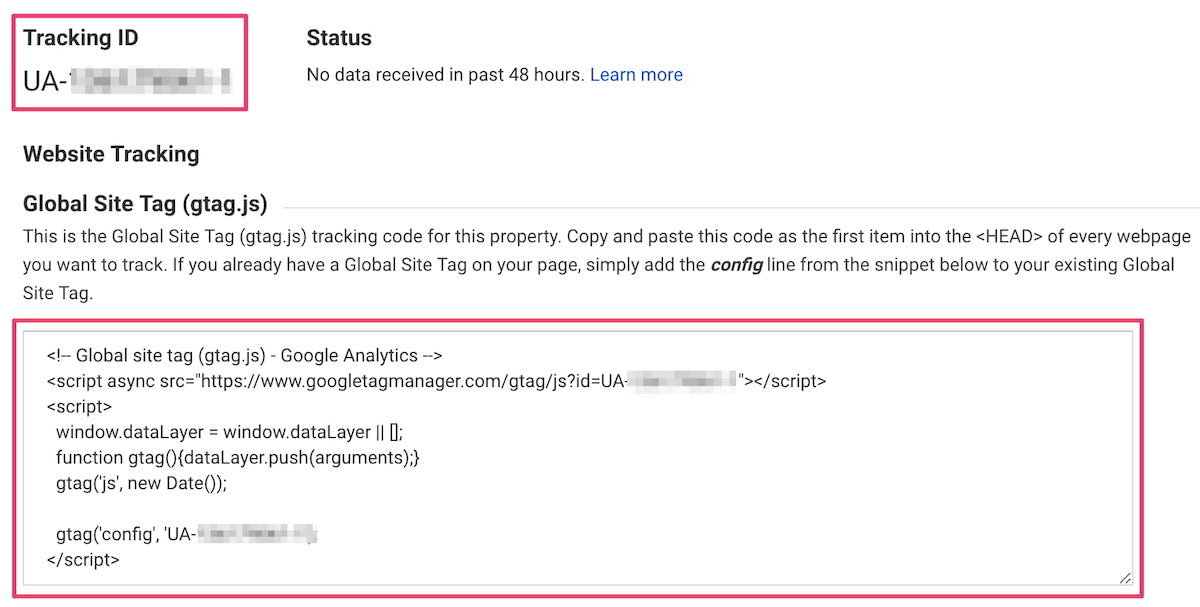
Task: Click the window.dataLayer code line
Action: coord(229,432)
